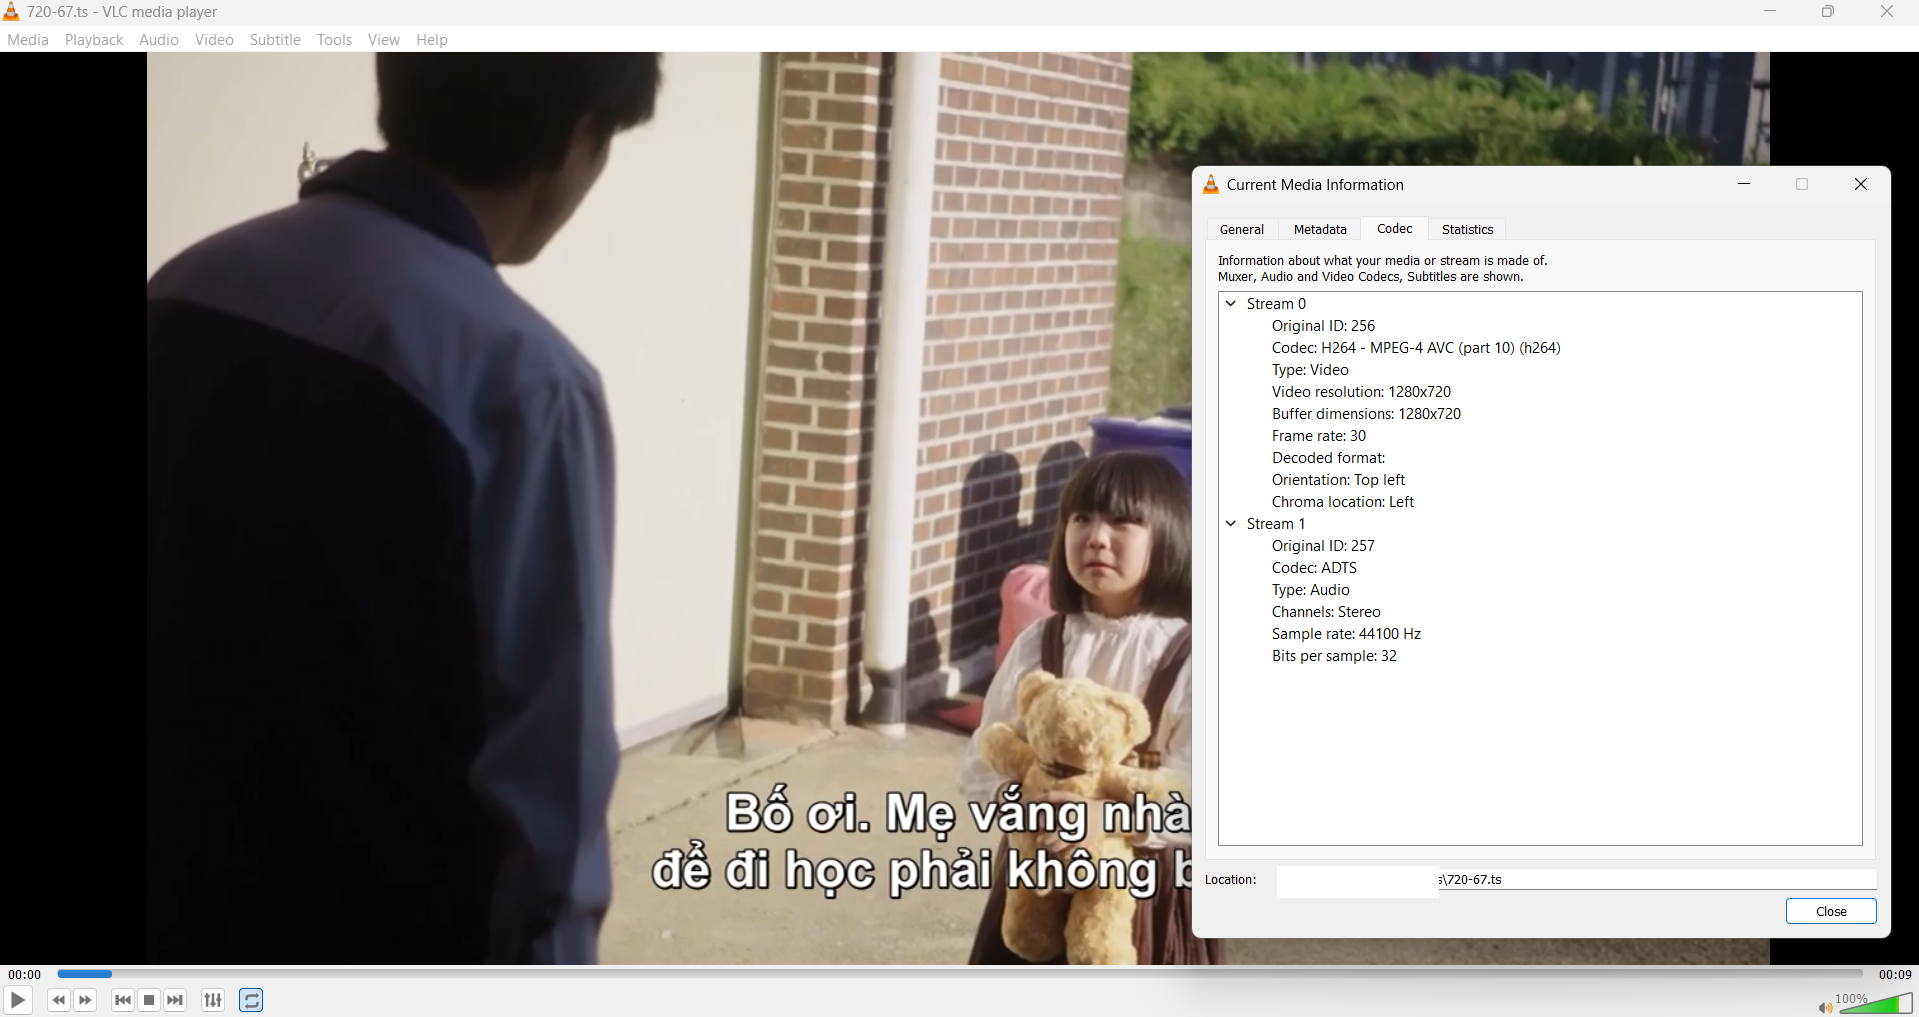Switch to the Statistics tab
This screenshot has width=1919, height=1017.
pos(1467,229)
